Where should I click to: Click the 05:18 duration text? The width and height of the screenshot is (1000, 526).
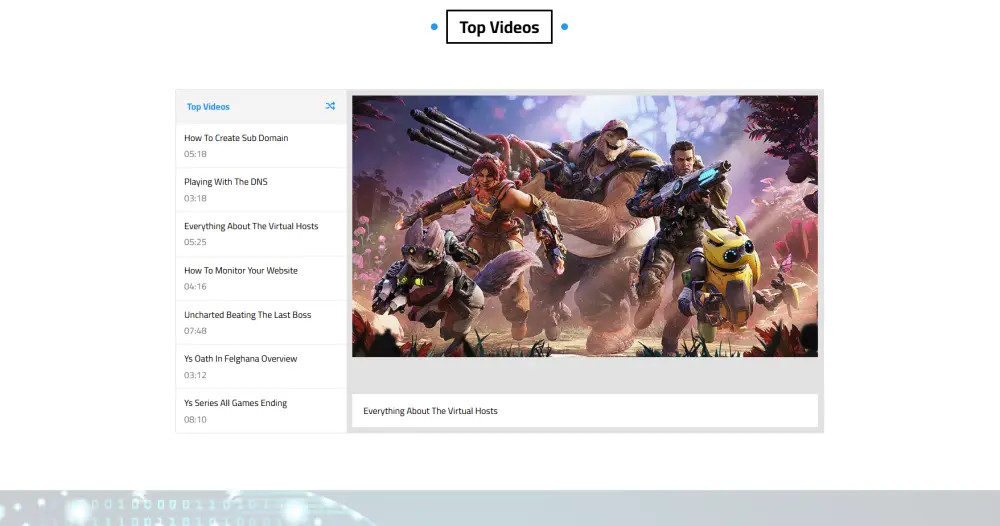[195, 154]
